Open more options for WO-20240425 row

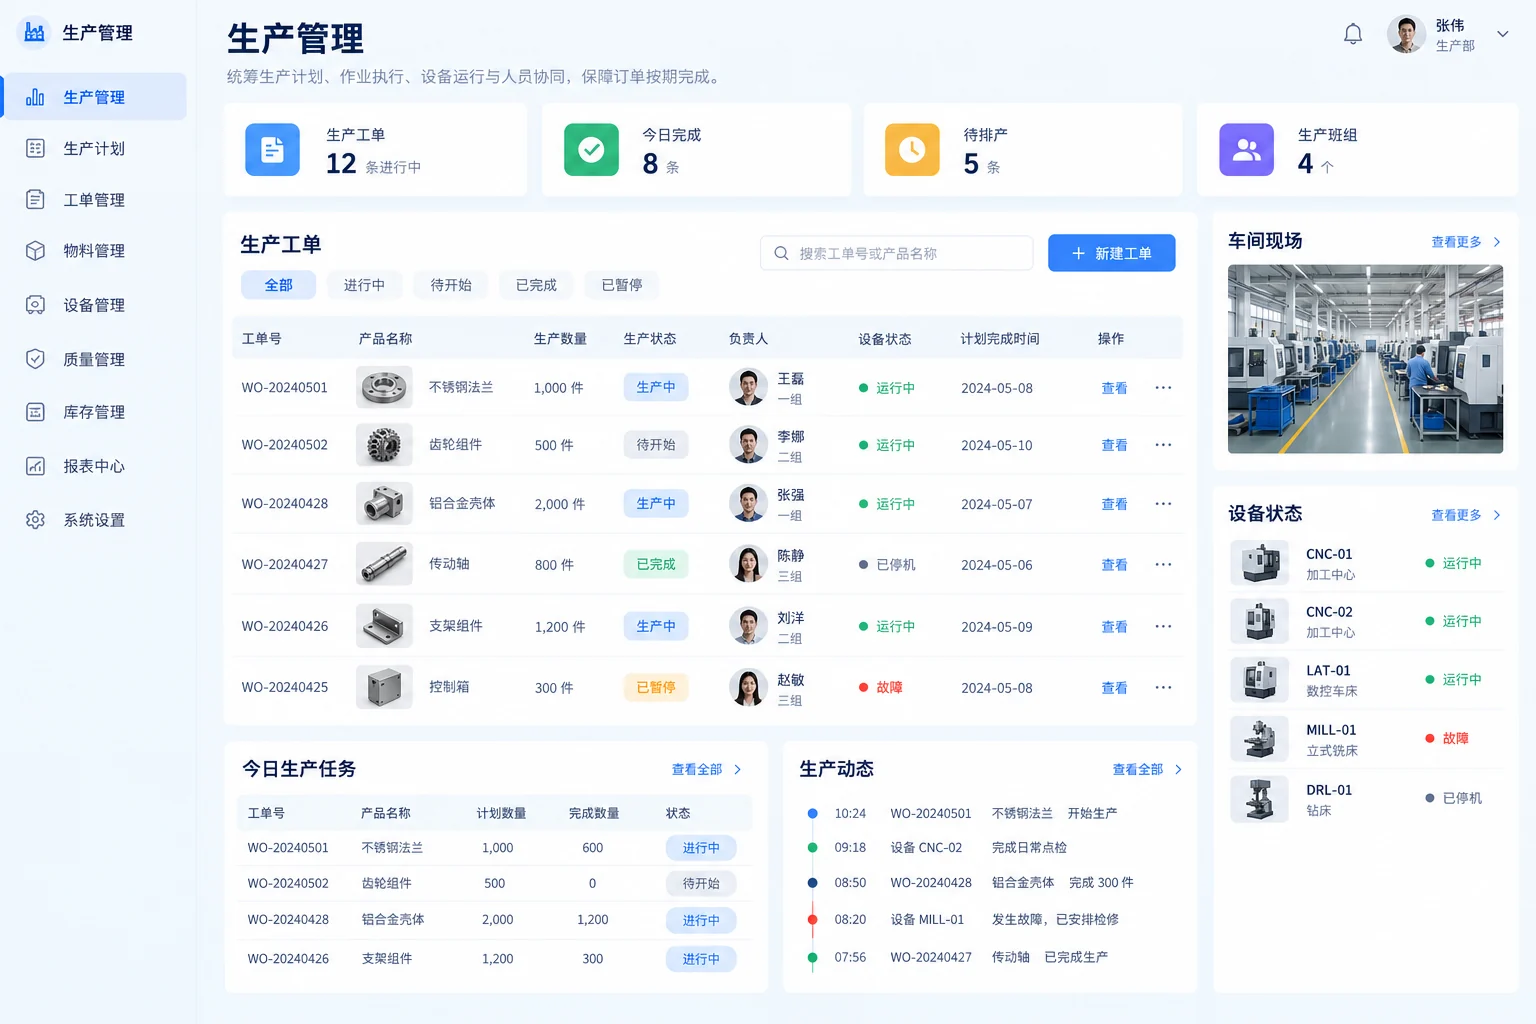pos(1163,687)
